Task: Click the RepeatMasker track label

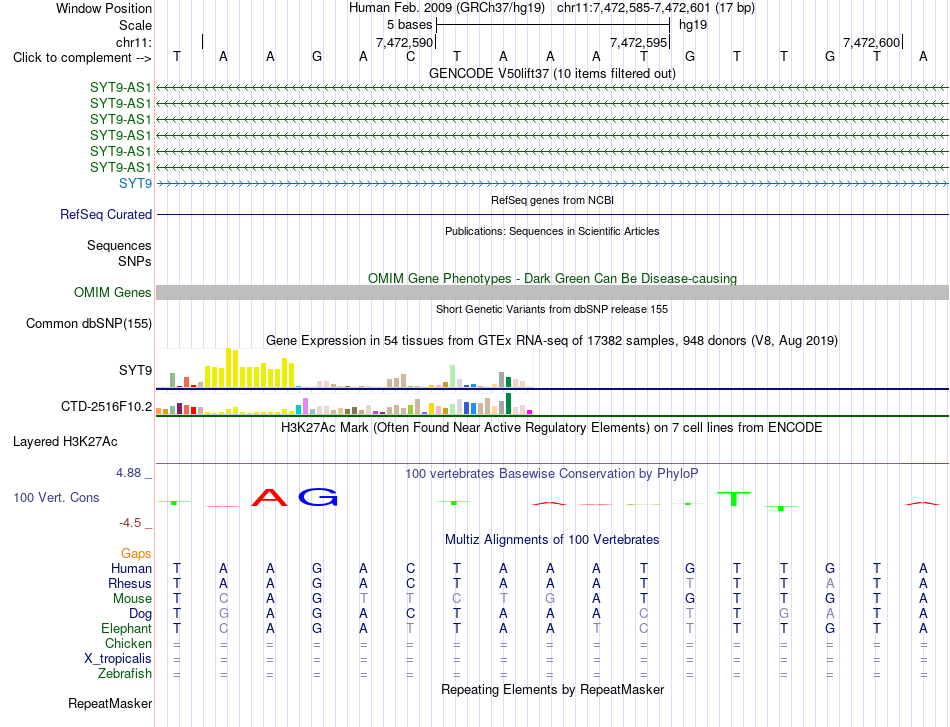Action: click(x=110, y=703)
